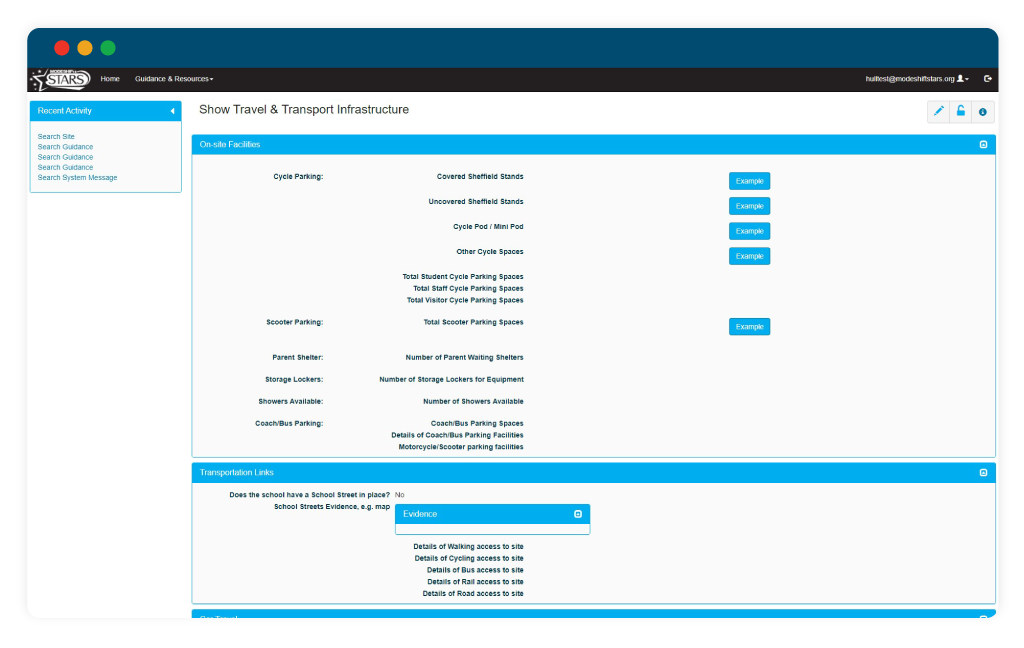Show Example for Covered Sheffield Stands
Screen dimensions: 1024x648
coord(749,181)
